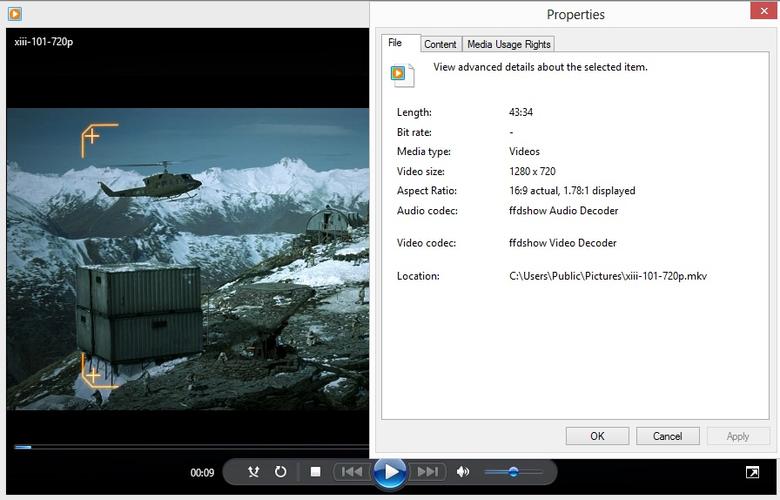
Task: Click the Windows Media Player title icon
Action: (15, 14)
